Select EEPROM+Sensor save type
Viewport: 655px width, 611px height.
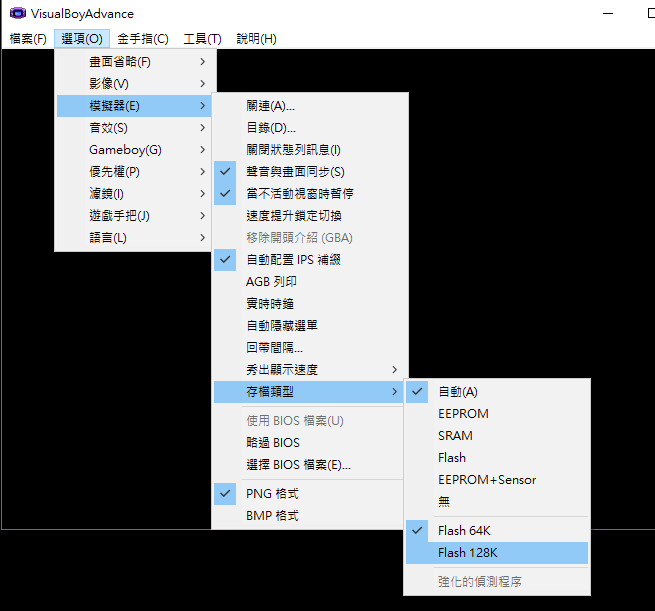point(497,480)
